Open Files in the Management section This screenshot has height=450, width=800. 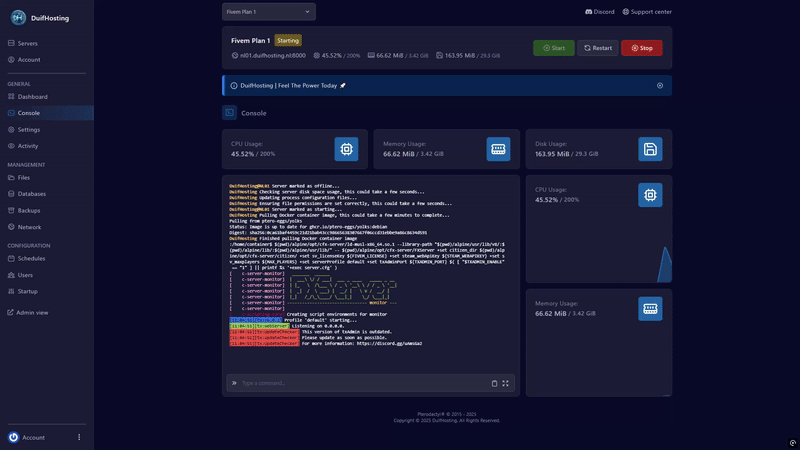(24, 177)
